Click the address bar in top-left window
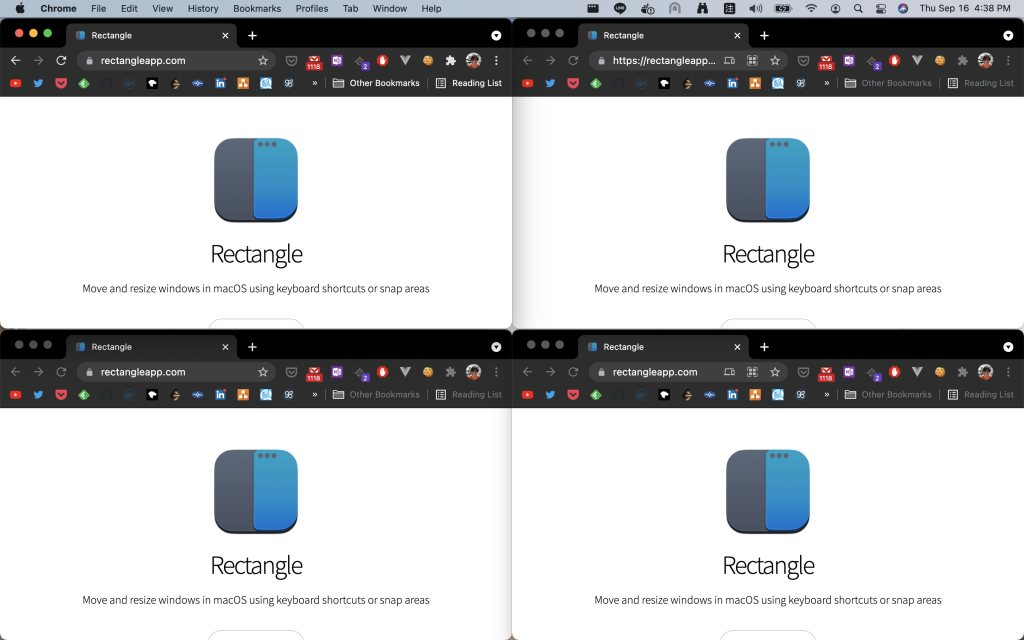Viewport: 1024px width, 640px height. pos(176,61)
